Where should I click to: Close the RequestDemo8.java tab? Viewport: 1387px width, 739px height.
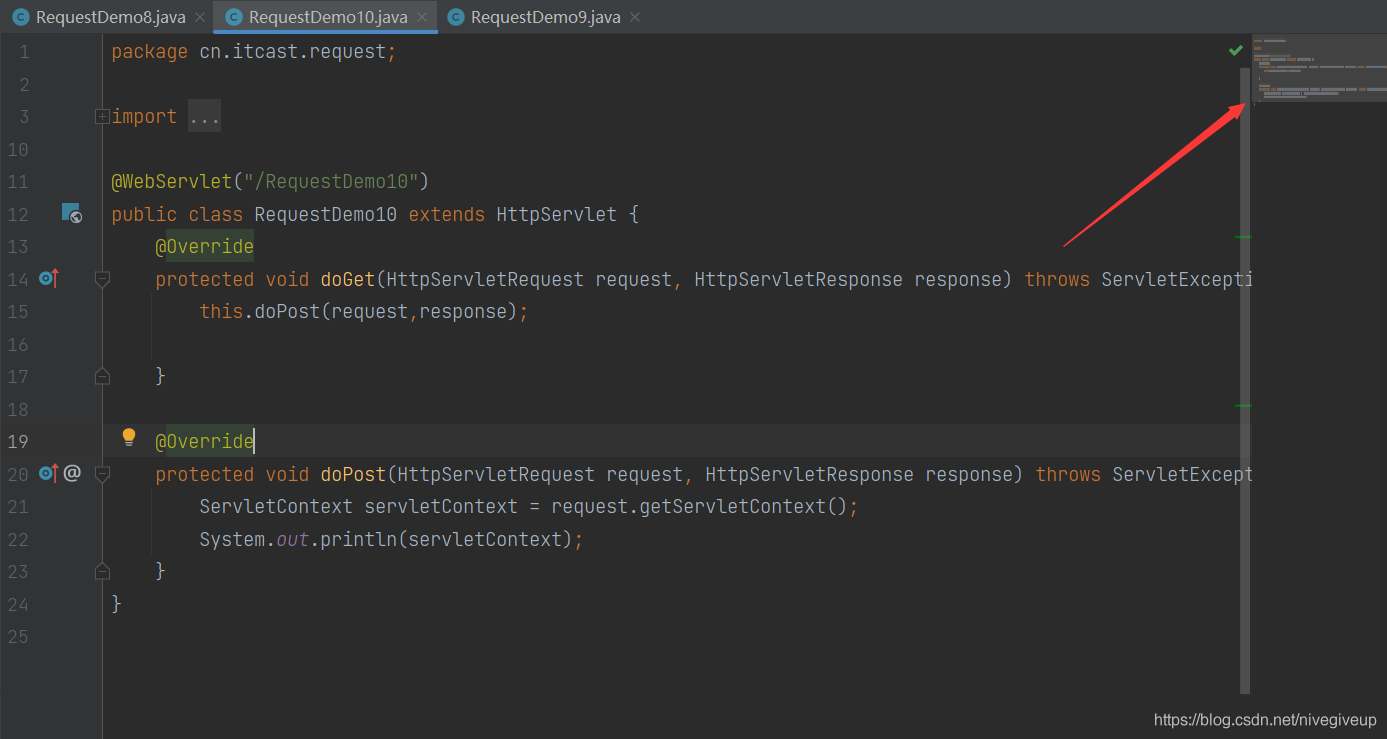click(x=200, y=17)
